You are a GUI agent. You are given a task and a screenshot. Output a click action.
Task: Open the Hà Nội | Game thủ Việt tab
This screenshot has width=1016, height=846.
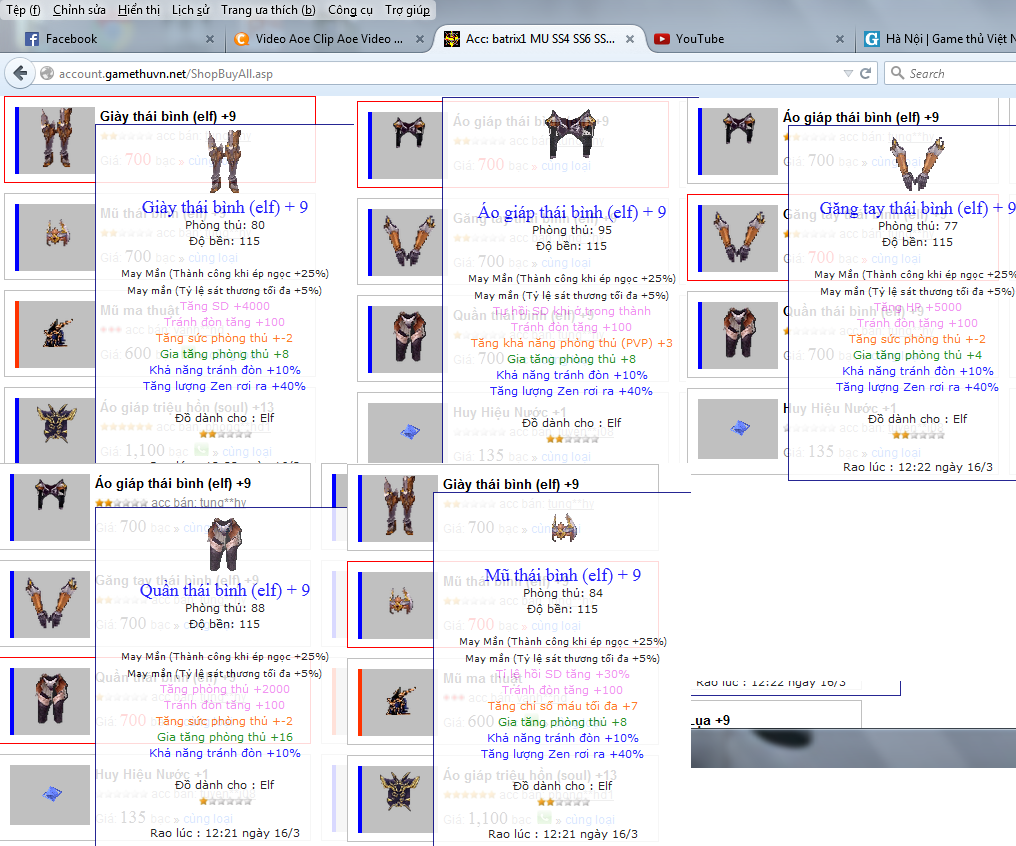coord(938,39)
